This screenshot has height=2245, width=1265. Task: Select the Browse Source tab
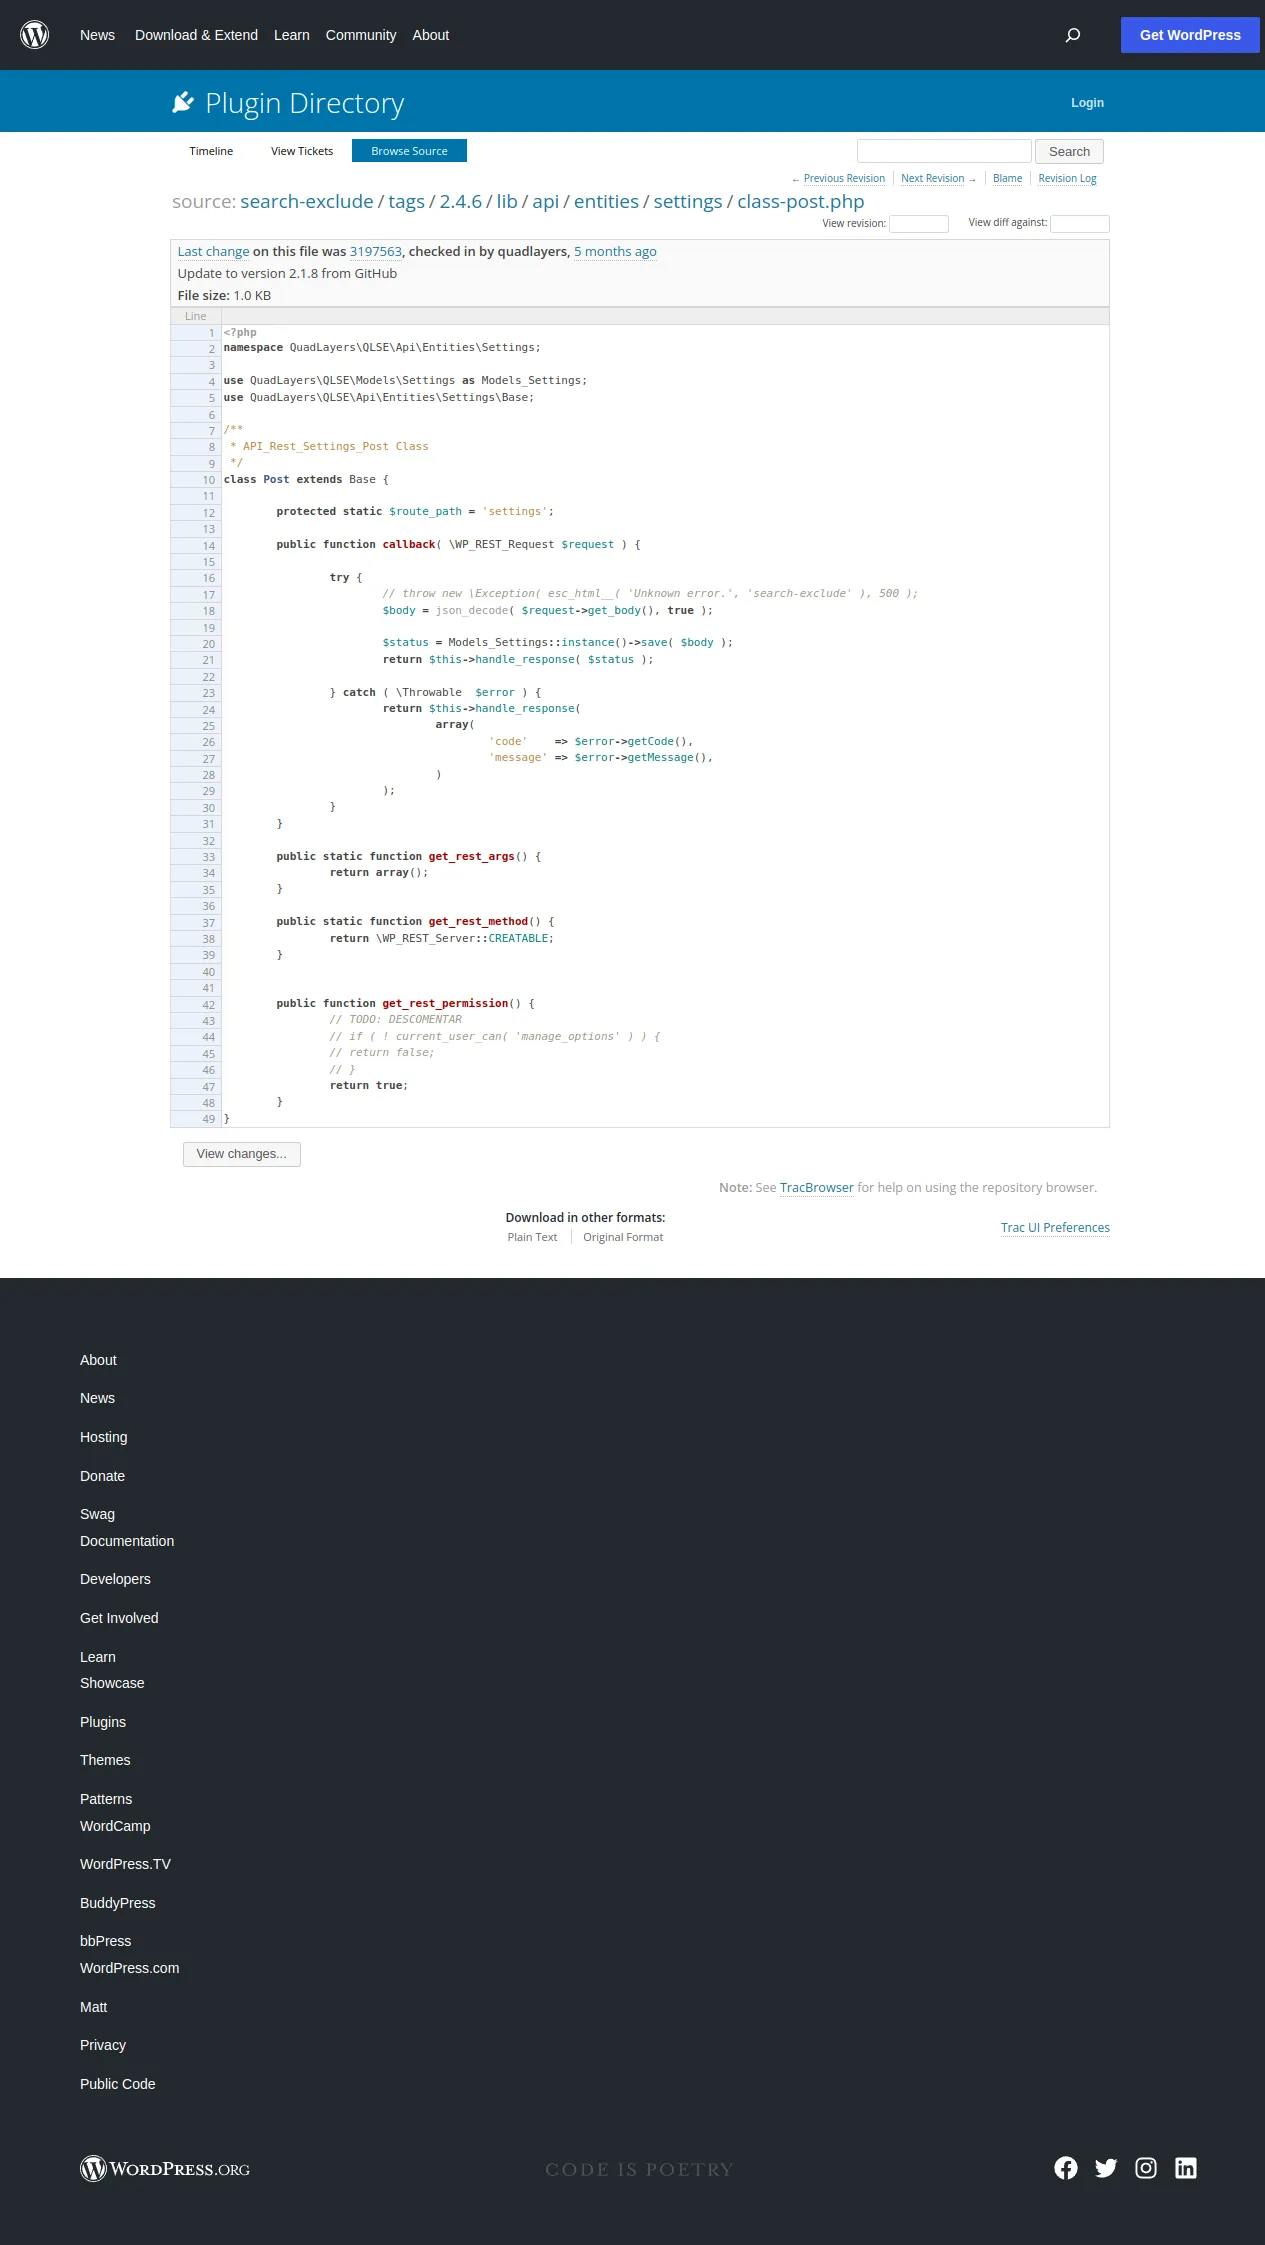[x=409, y=151]
